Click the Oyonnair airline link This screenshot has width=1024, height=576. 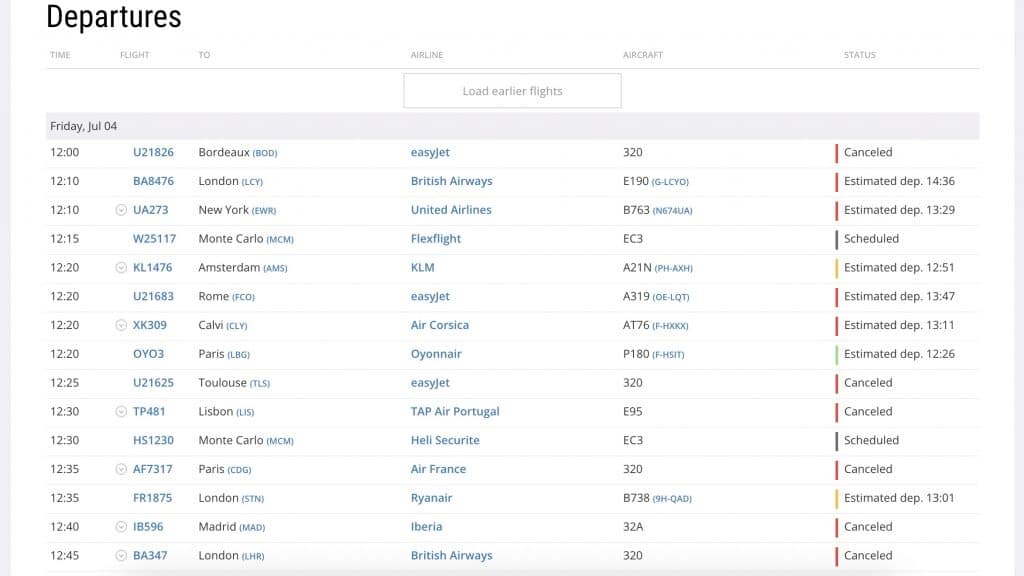coord(436,354)
